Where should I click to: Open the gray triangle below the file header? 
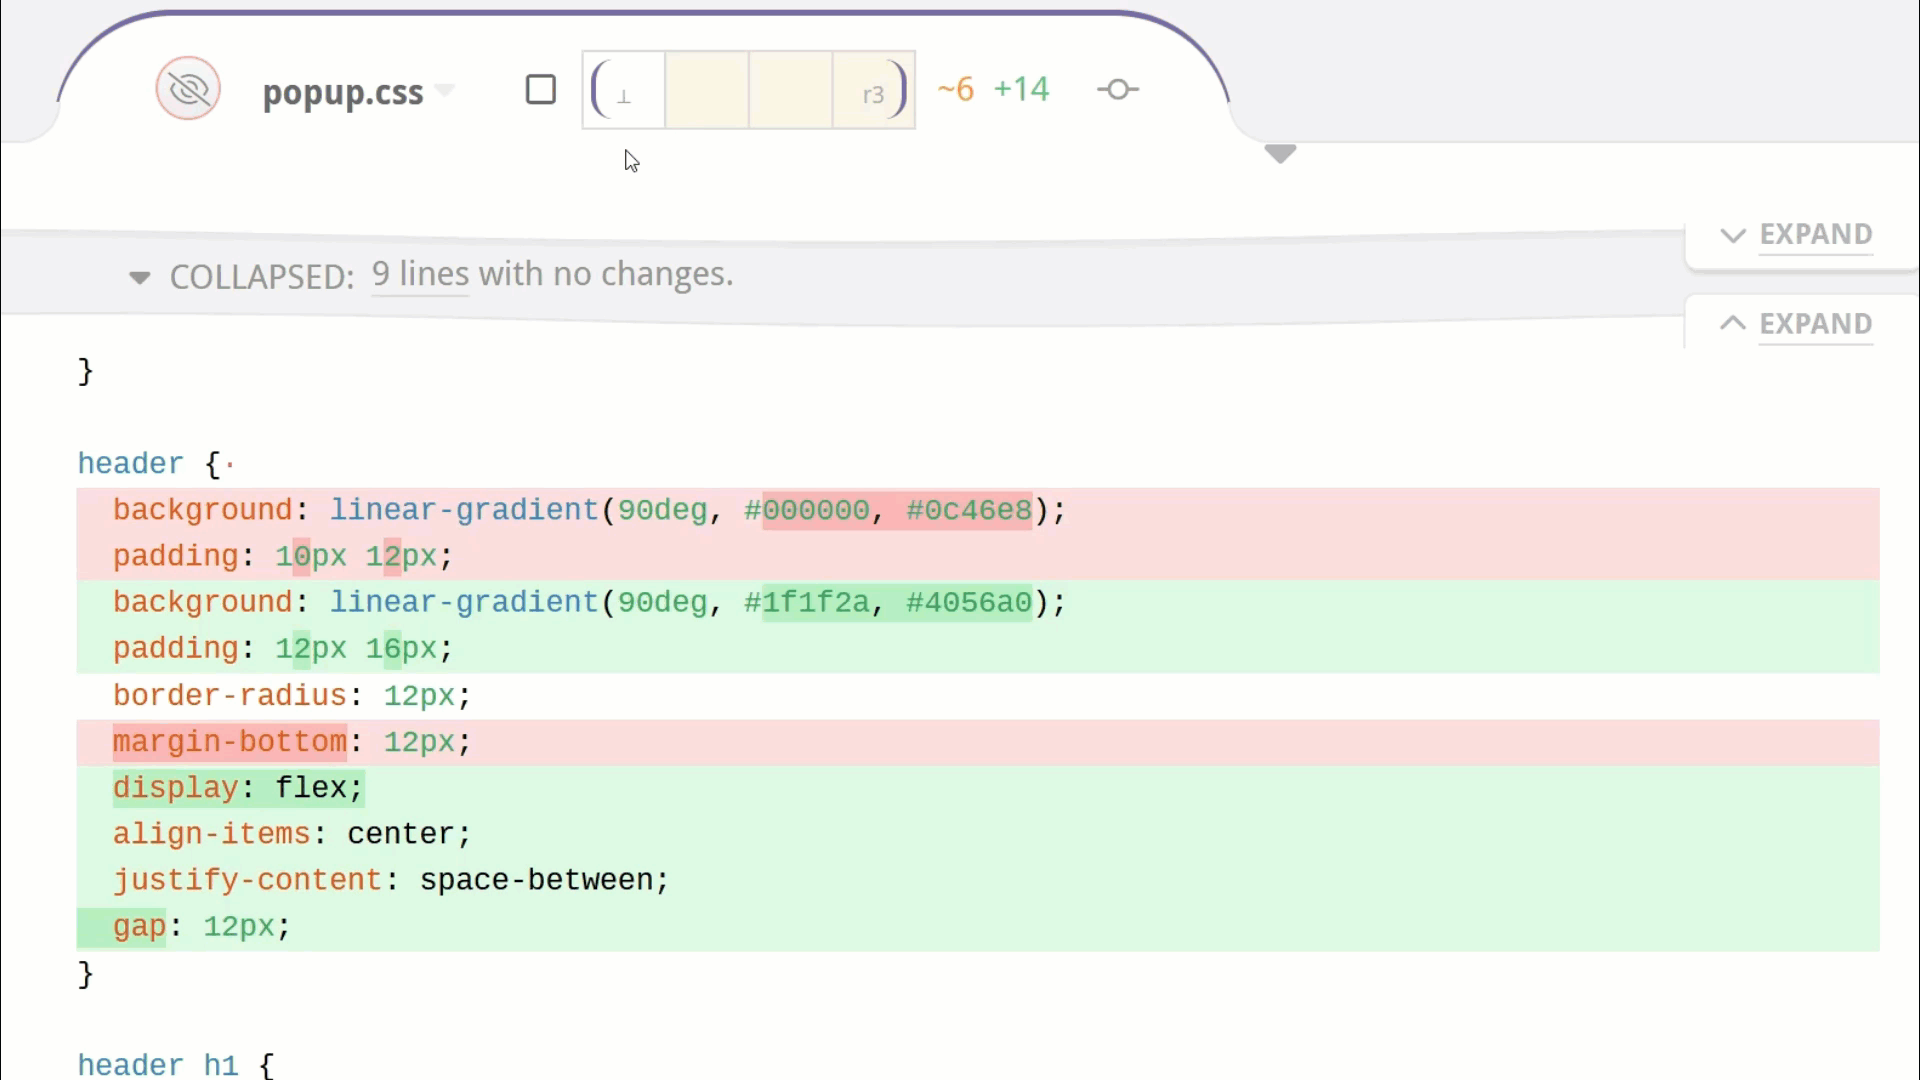point(1280,154)
